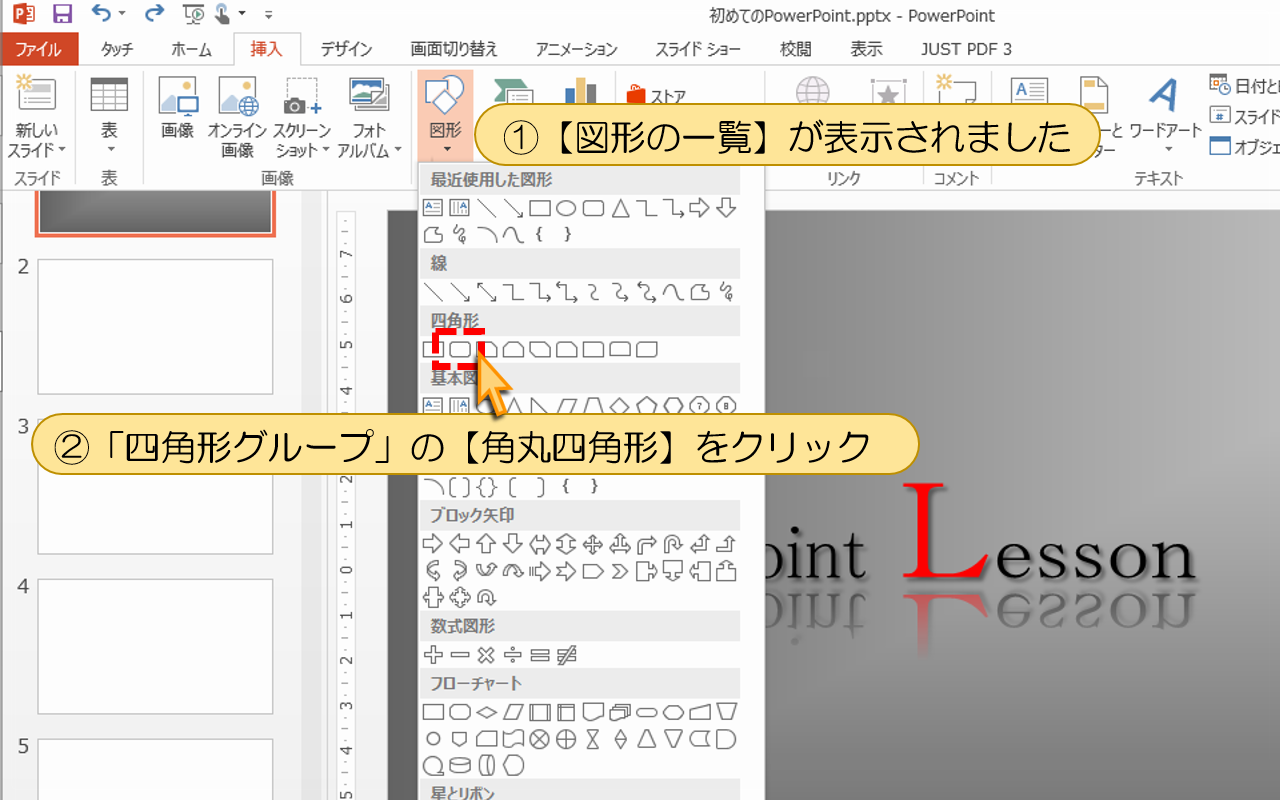Pick the circular arrow in ブロック矢印
The image size is (1280, 800).
pos(487,598)
